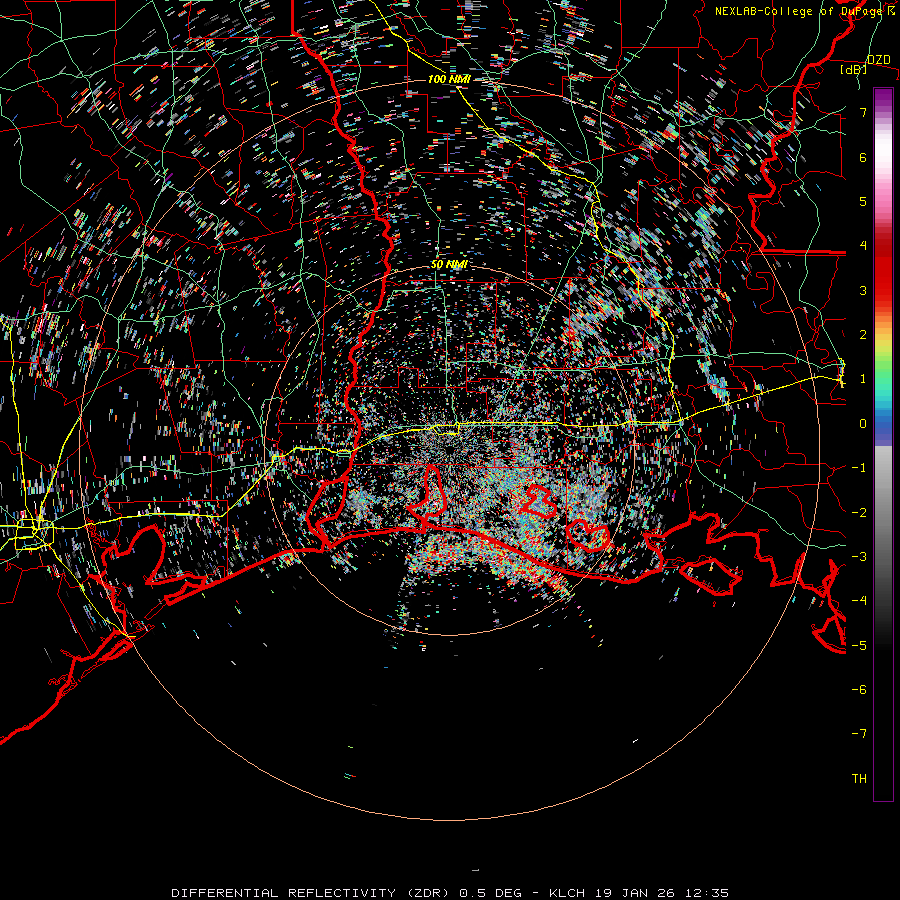Screen dimensions: 900x900
Task: Click the vertical ZDR color scale bar
Action: tap(883, 445)
